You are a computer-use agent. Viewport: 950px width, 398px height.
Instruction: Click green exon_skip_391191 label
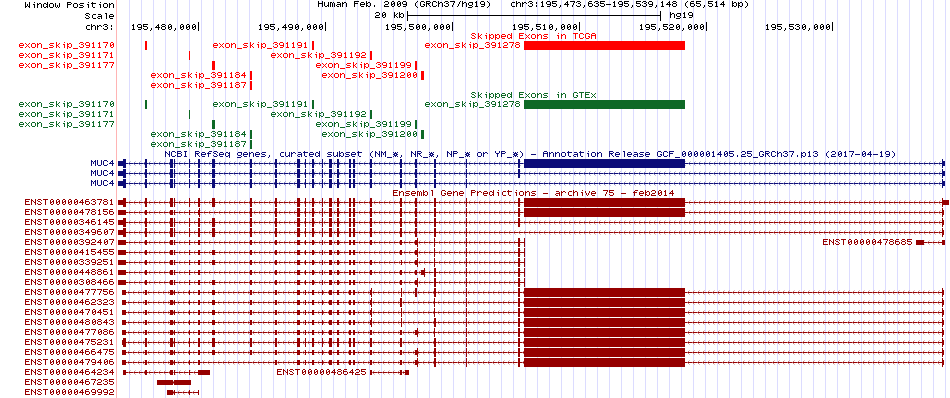pos(261,104)
